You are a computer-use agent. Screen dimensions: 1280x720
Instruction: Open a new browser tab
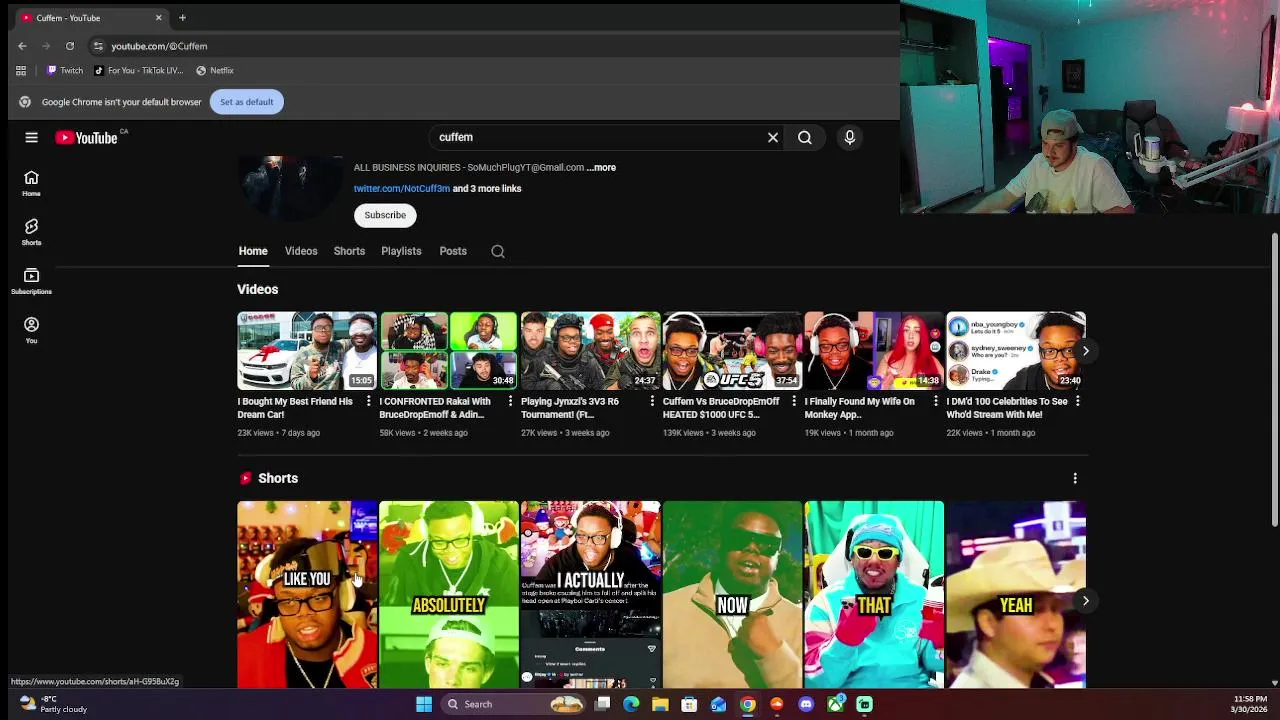pos(182,18)
